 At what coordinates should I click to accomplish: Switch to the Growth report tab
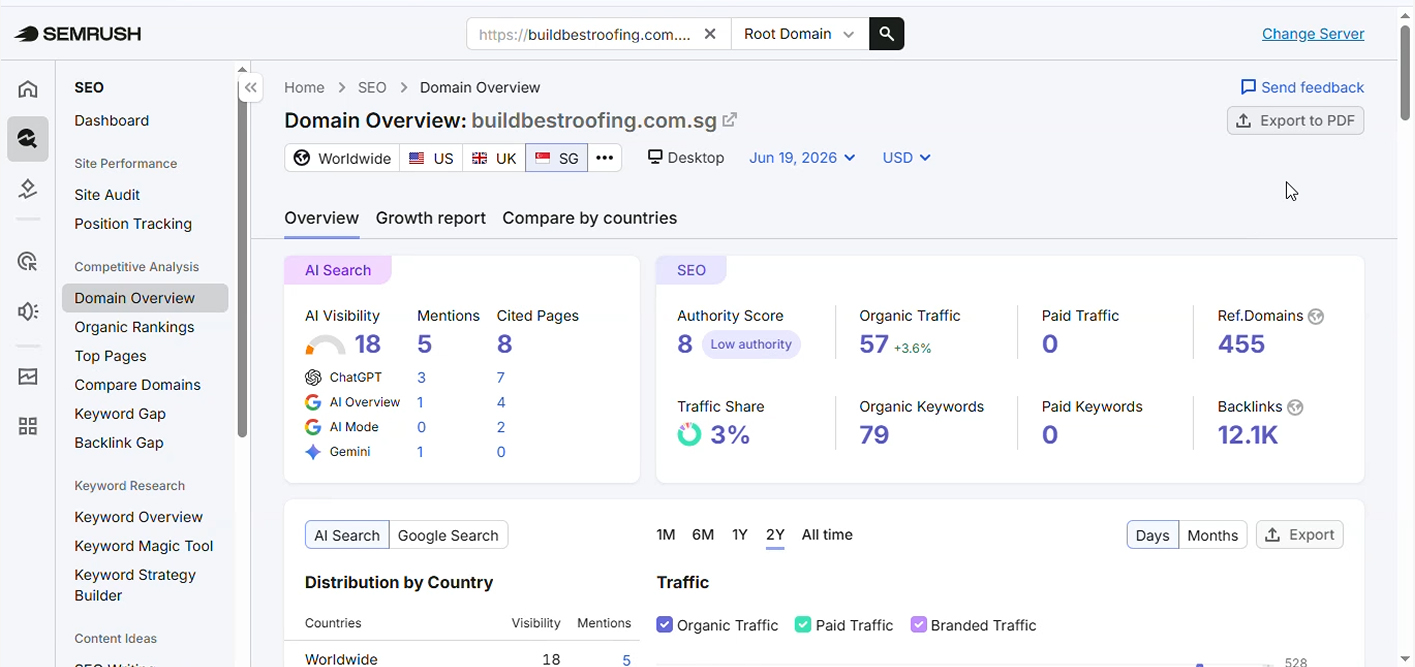coord(431,218)
